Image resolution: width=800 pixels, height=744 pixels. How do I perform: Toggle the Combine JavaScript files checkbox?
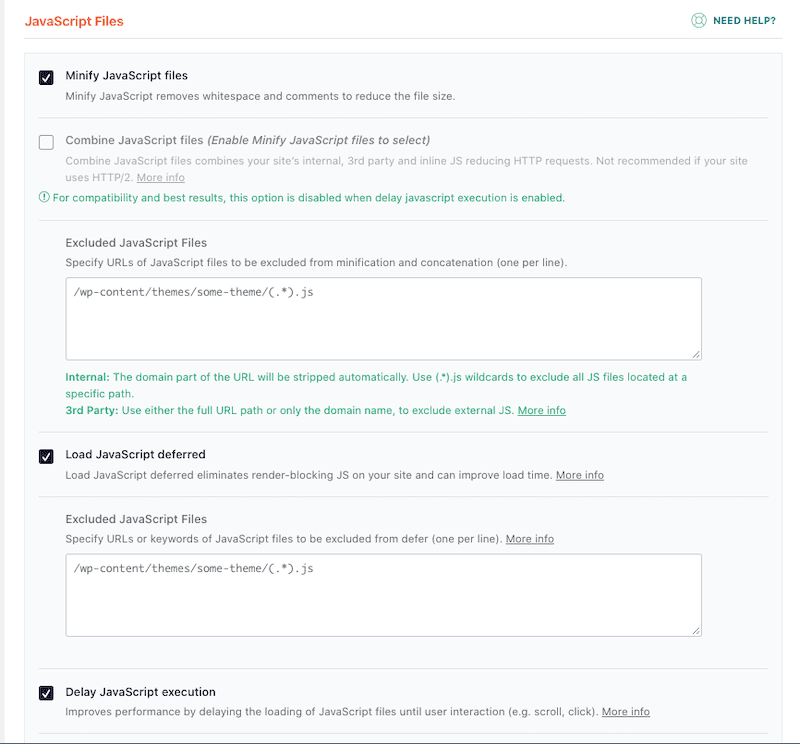(46, 142)
